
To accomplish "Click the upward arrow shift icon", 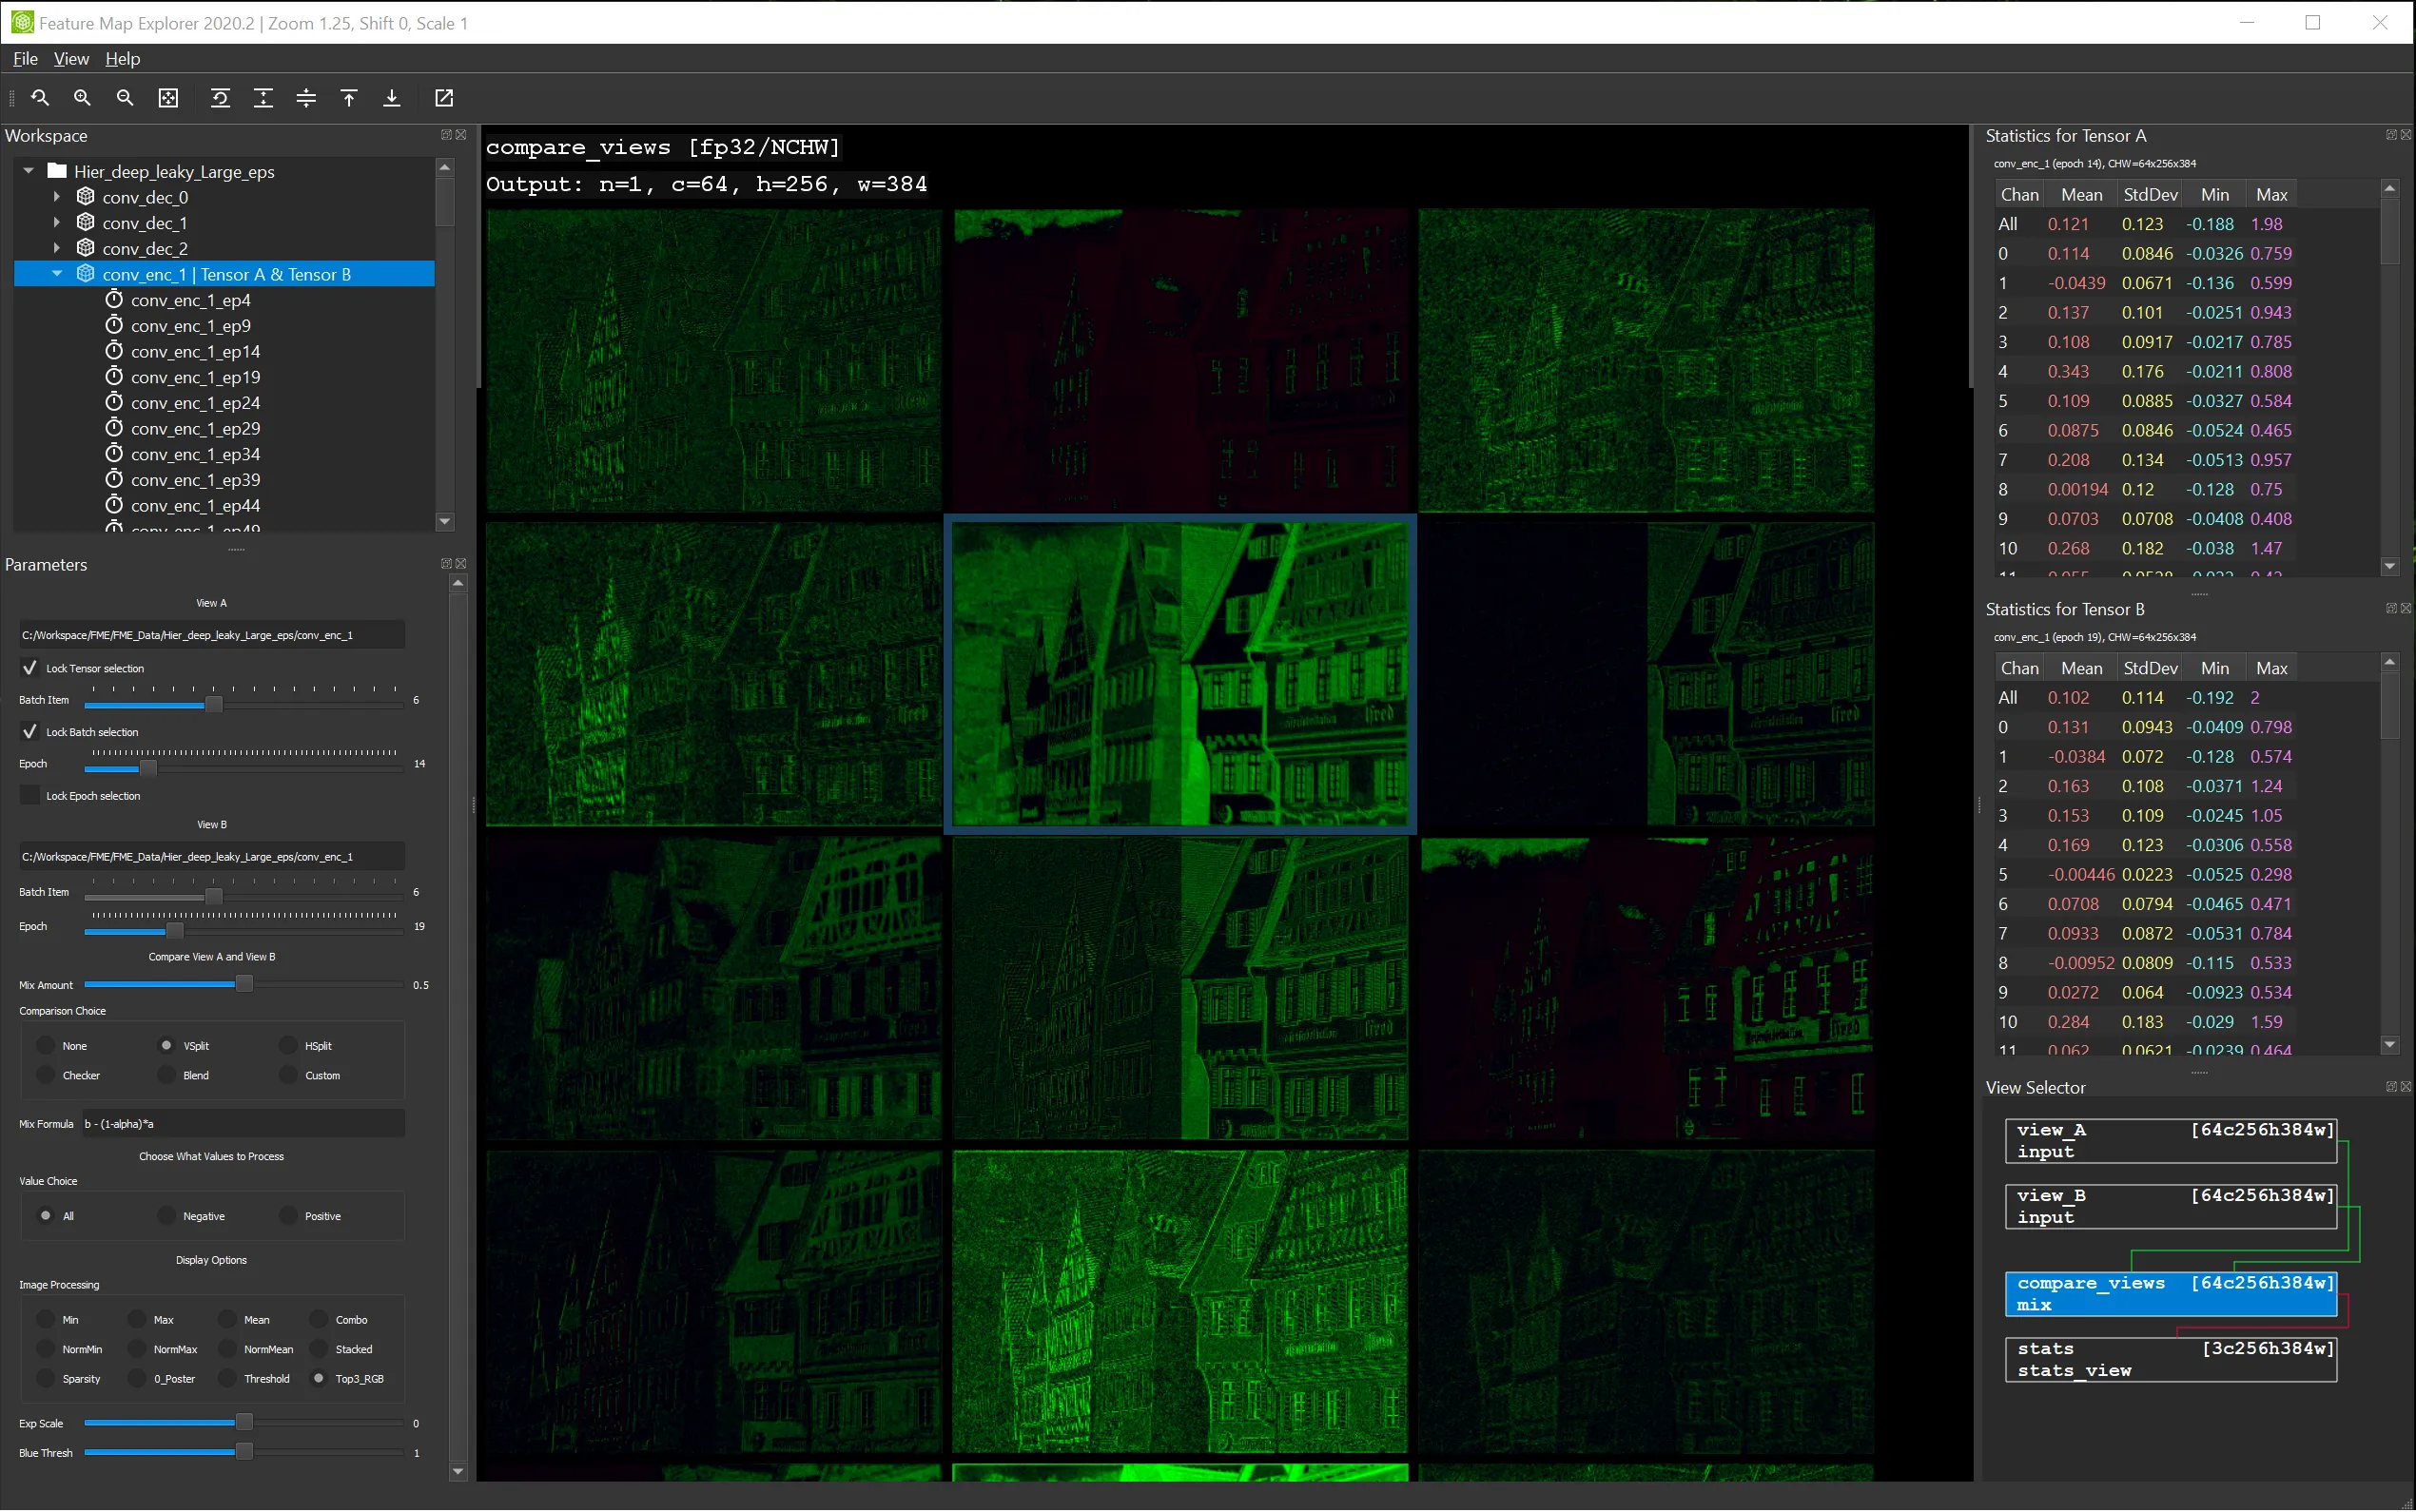I will (x=349, y=98).
